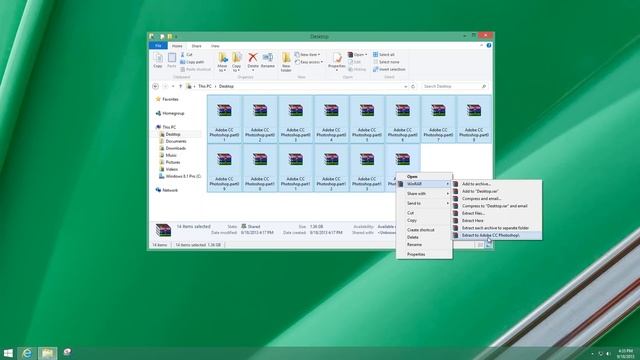Expand Share with in the context menu
Image resolution: width=640 pixels, height=360 pixels.
point(424,194)
